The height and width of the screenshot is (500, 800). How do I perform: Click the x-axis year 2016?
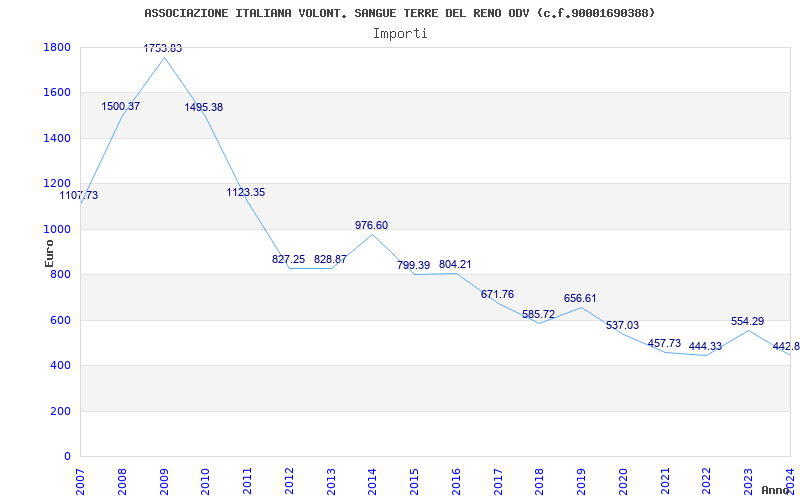(456, 482)
